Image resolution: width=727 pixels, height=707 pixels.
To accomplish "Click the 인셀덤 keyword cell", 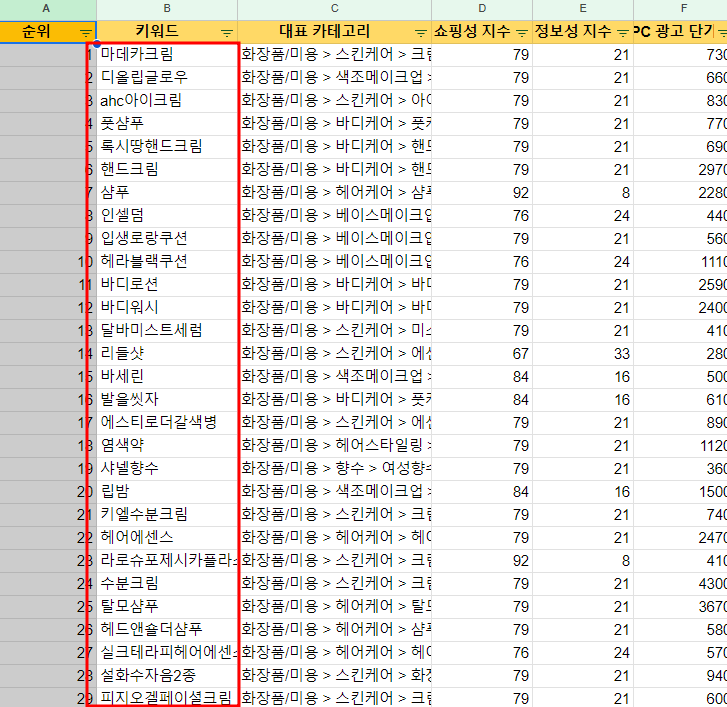I will [167, 216].
